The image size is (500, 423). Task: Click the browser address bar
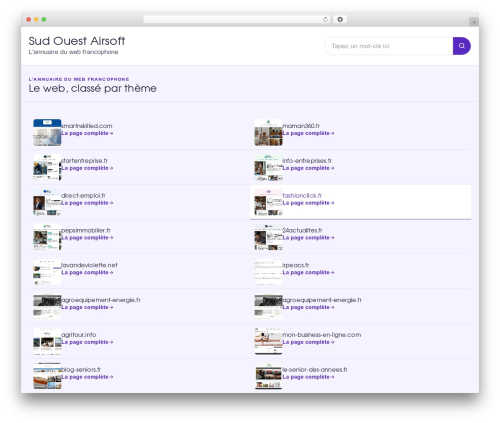[236, 20]
